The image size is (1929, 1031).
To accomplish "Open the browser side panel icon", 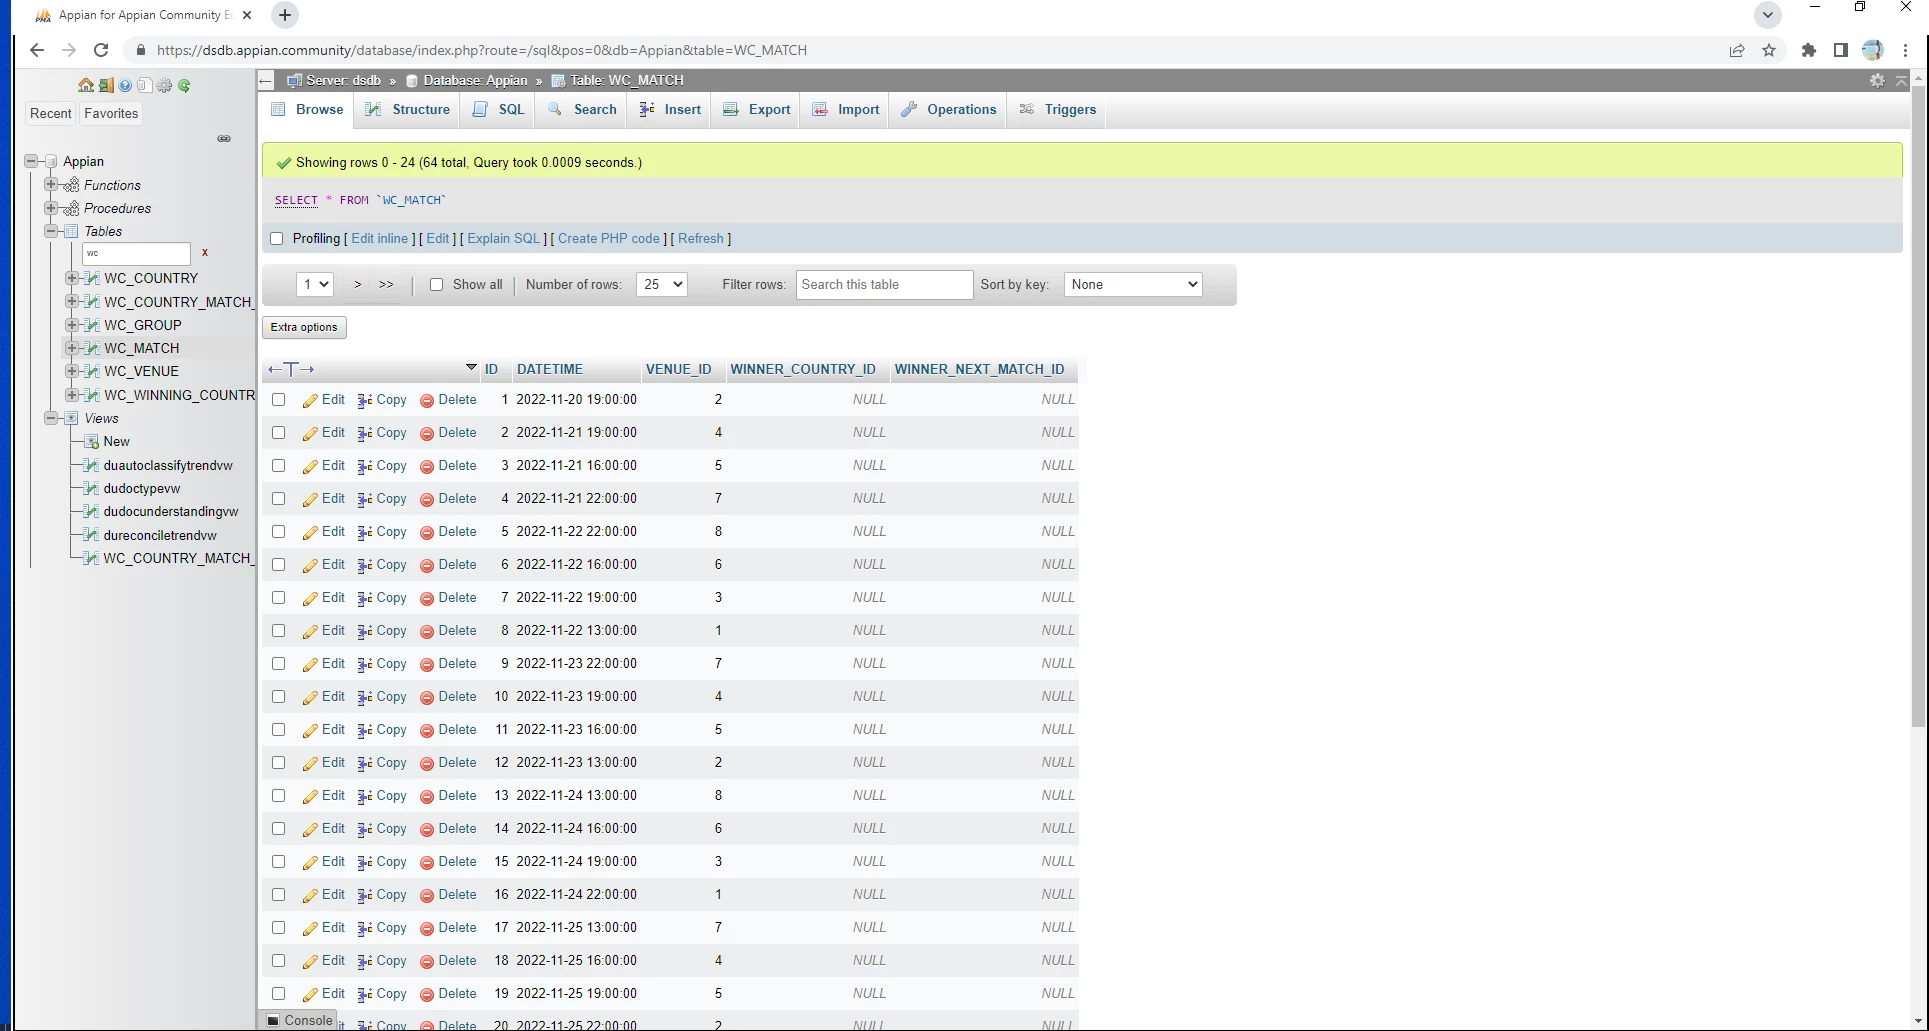I will tap(1840, 50).
